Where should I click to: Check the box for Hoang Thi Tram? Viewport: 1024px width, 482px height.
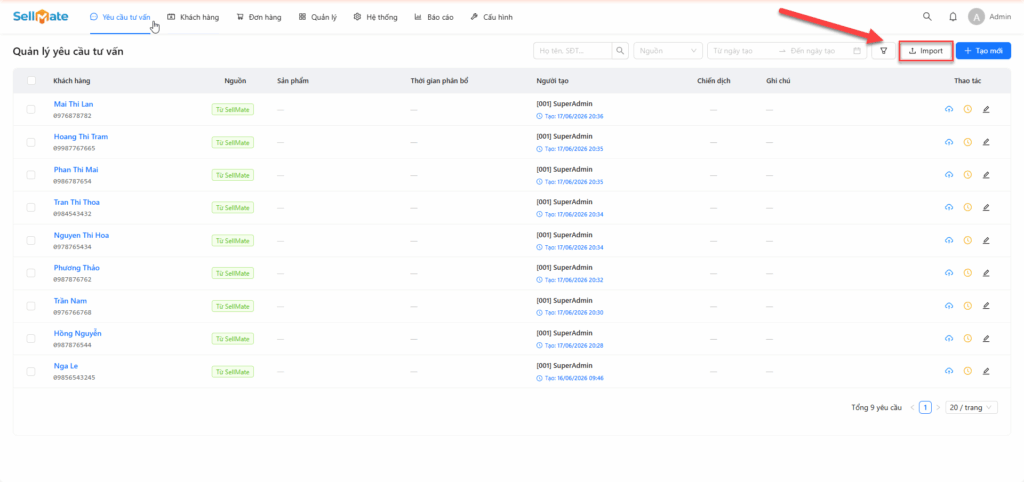[31, 142]
